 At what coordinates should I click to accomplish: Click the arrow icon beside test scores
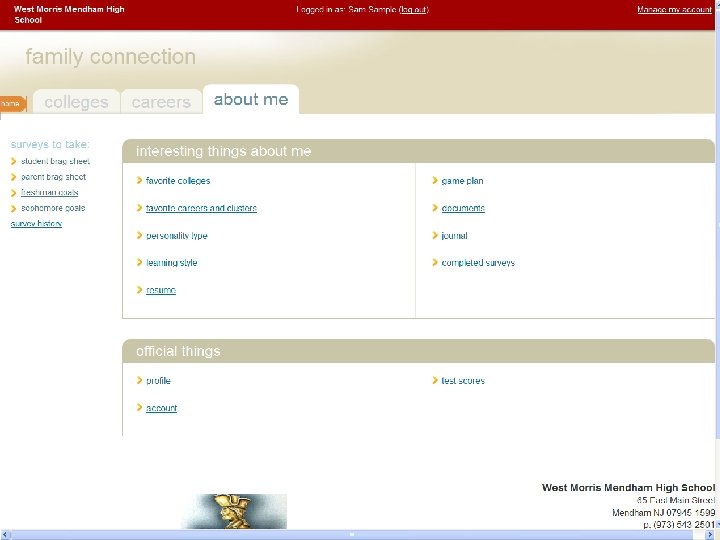tap(435, 380)
